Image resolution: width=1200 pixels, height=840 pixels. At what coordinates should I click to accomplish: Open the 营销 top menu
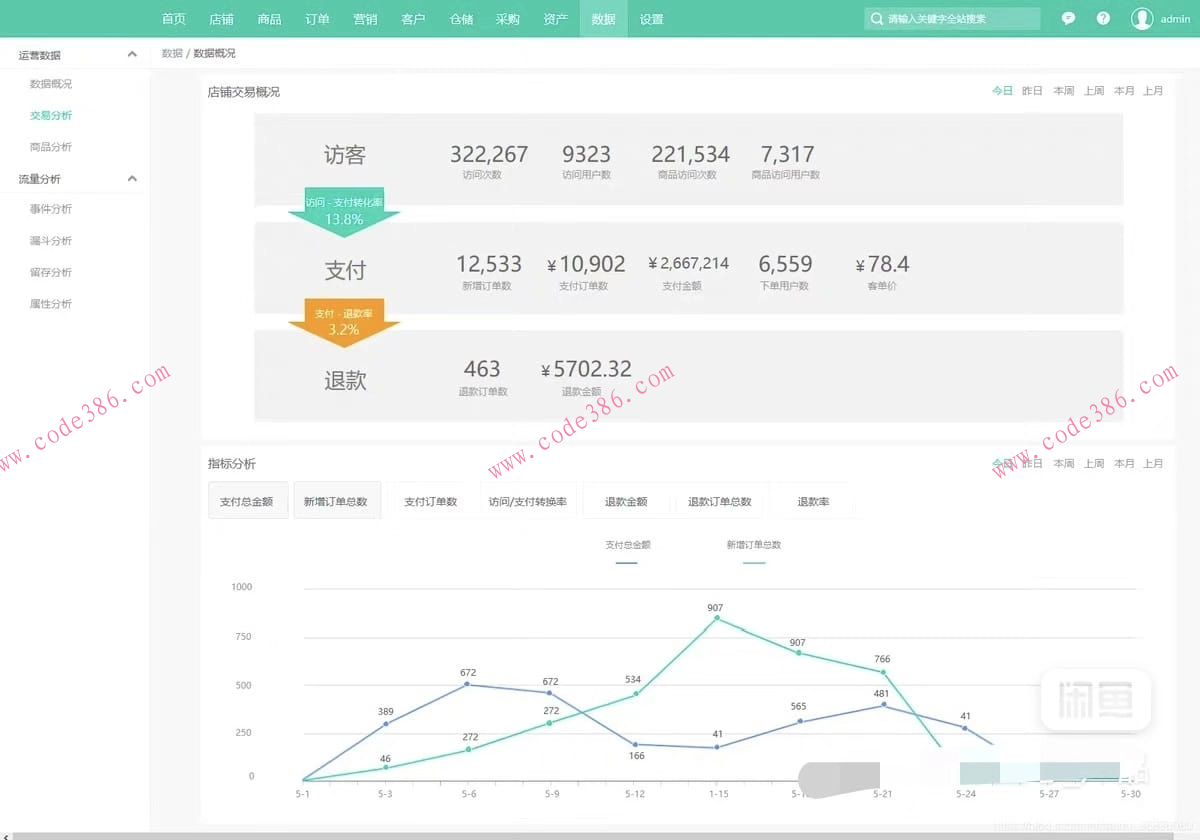tap(365, 19)
